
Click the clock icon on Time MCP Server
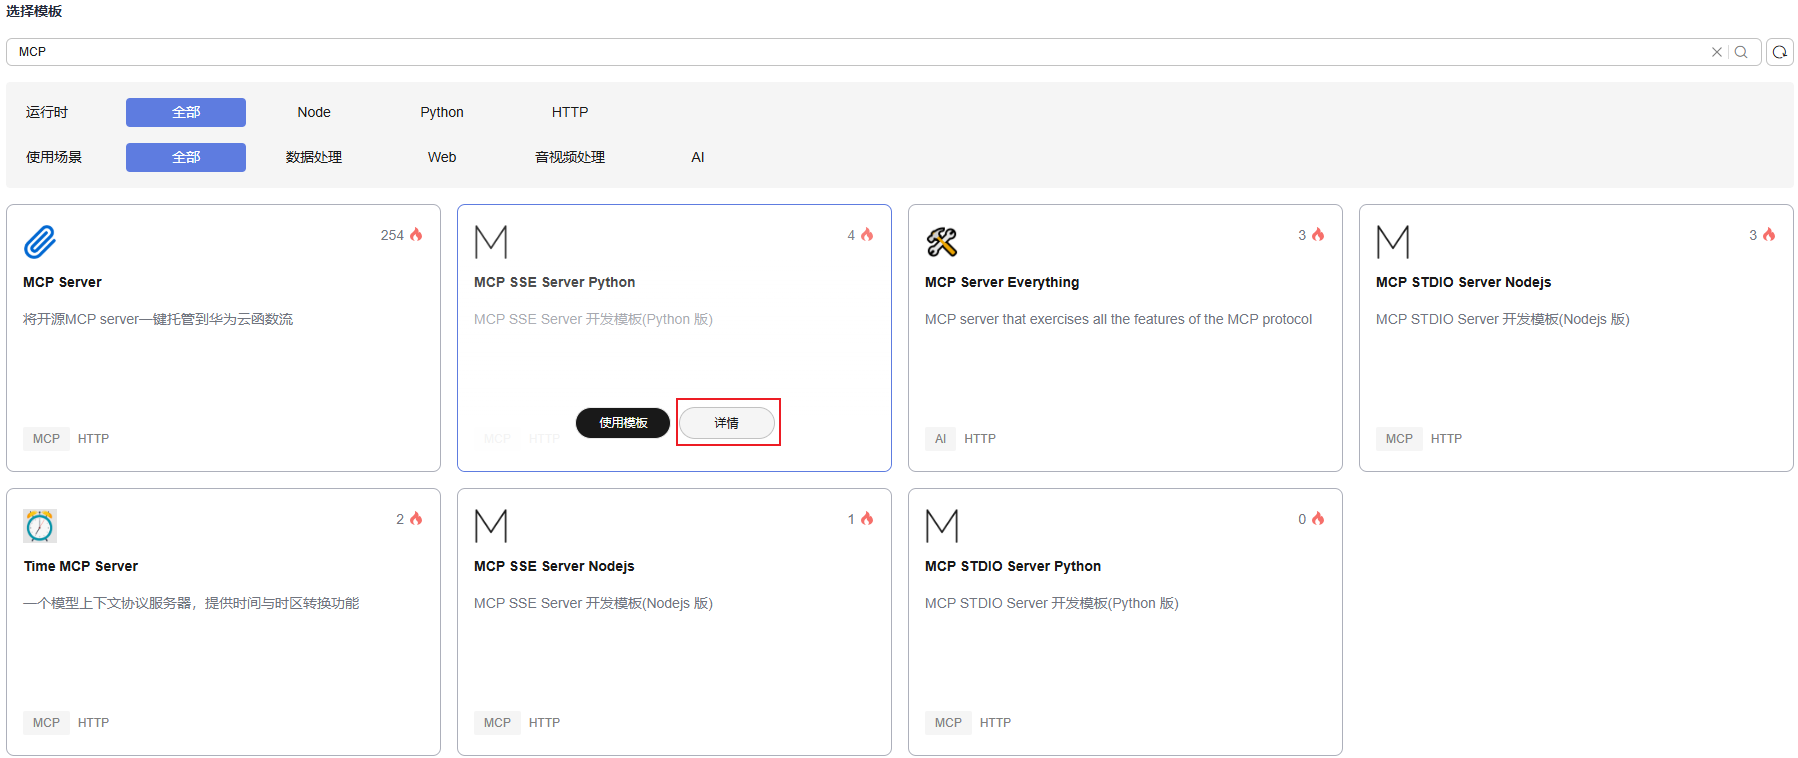40,526
